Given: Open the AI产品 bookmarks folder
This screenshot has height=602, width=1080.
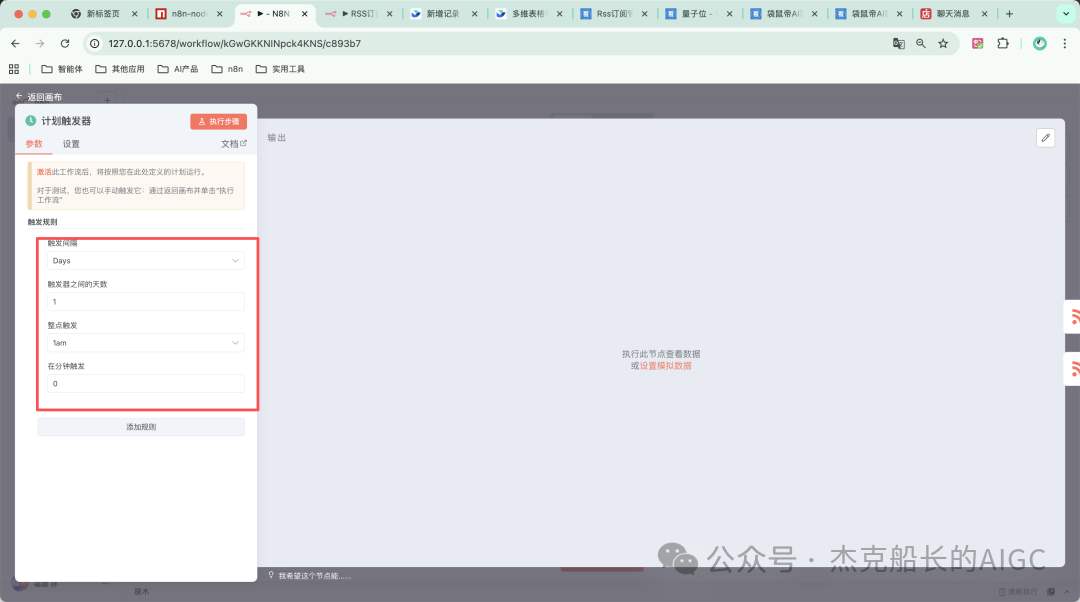Looking at the screenshot, I should tap(178, 69).
